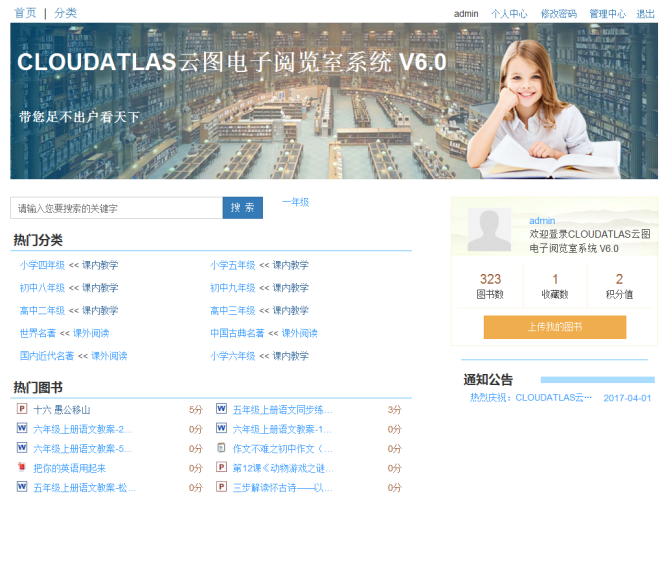Click the keyword search input field
671x561 pixels.
tap(116, 208)
